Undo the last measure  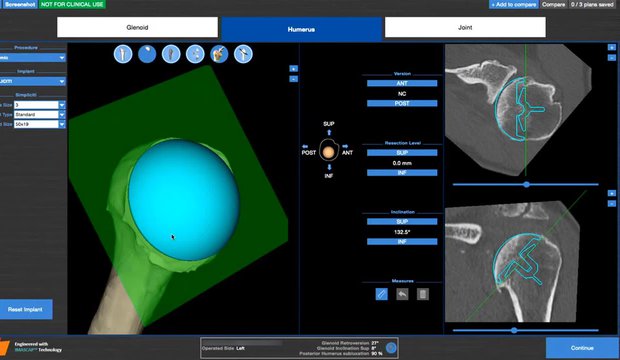point(402,294)
